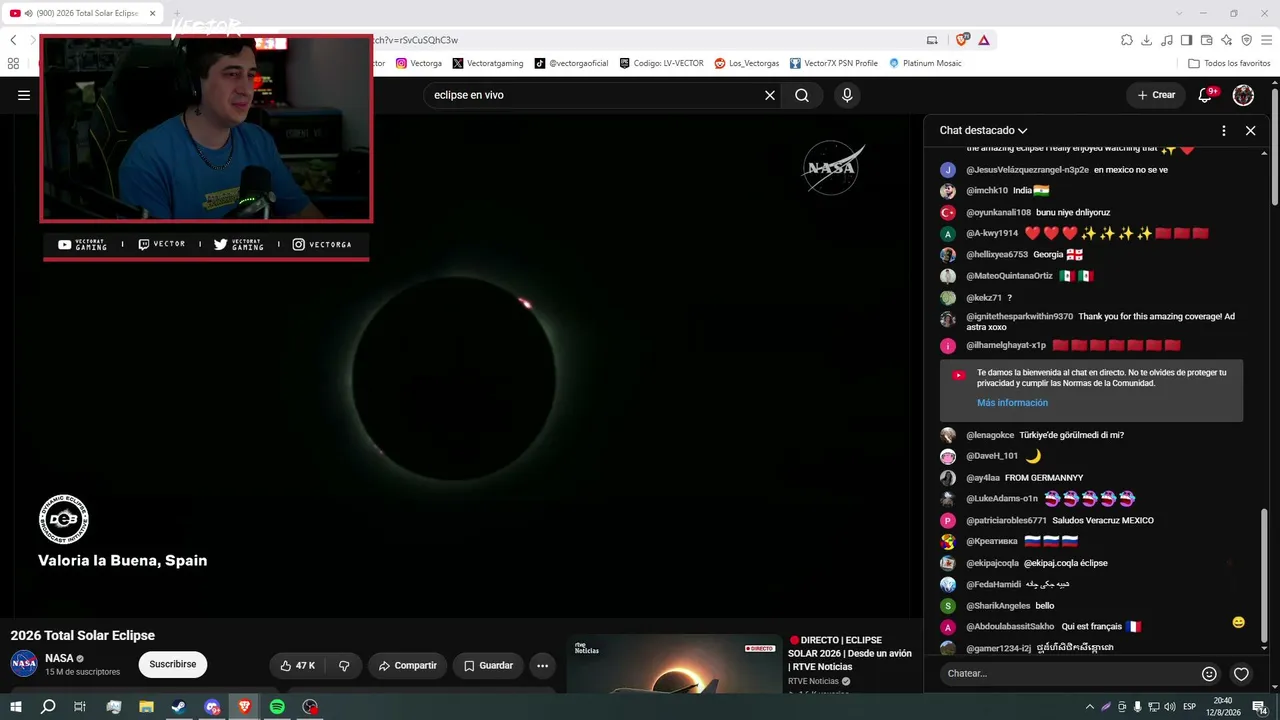Click the YouTube search magnifier button

(802, 95)
